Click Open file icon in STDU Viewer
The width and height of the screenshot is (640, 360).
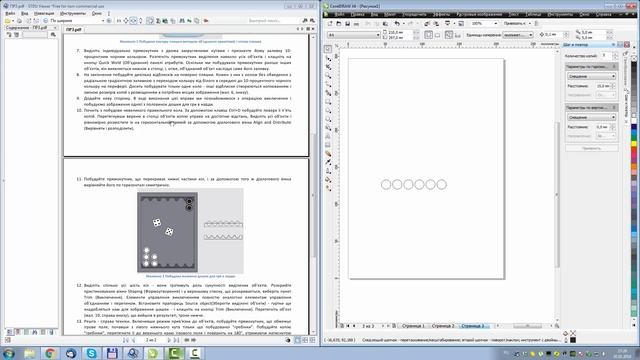coord(8,20)
